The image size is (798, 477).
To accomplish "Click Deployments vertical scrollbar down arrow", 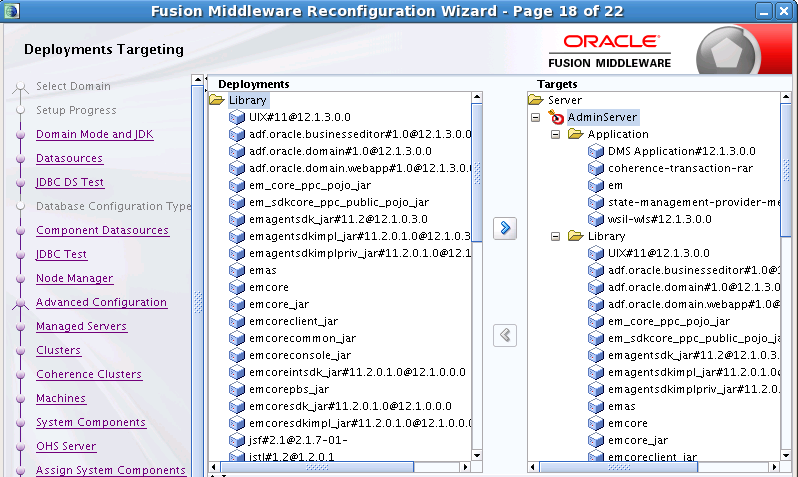I will 477,455.
